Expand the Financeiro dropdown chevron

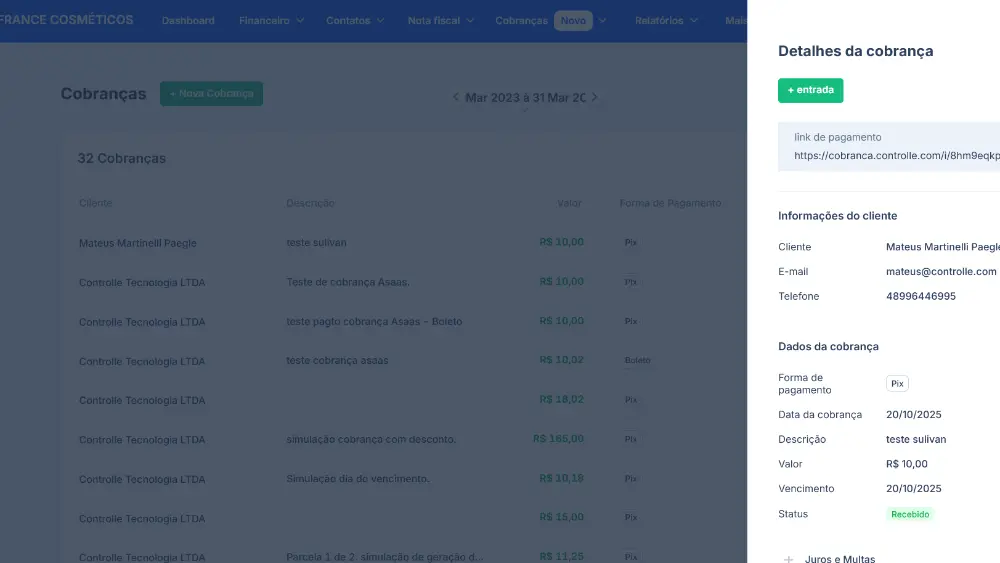(300, 20)
